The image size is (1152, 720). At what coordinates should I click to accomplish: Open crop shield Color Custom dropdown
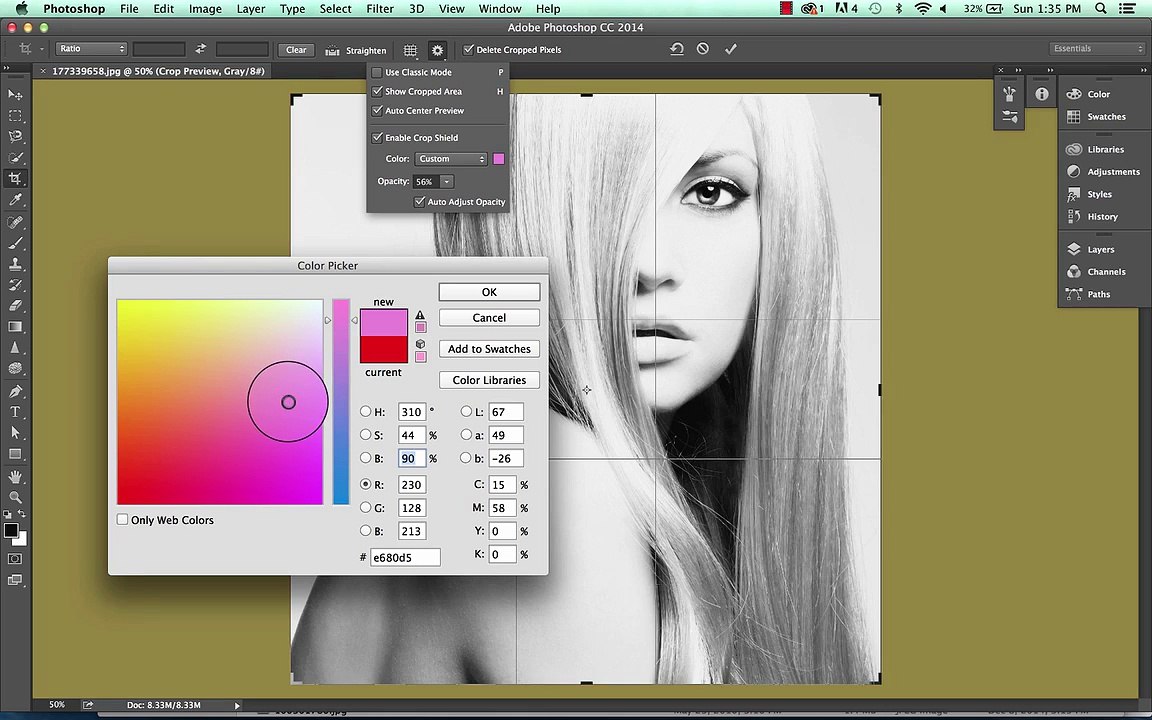(x=451, y=159)
